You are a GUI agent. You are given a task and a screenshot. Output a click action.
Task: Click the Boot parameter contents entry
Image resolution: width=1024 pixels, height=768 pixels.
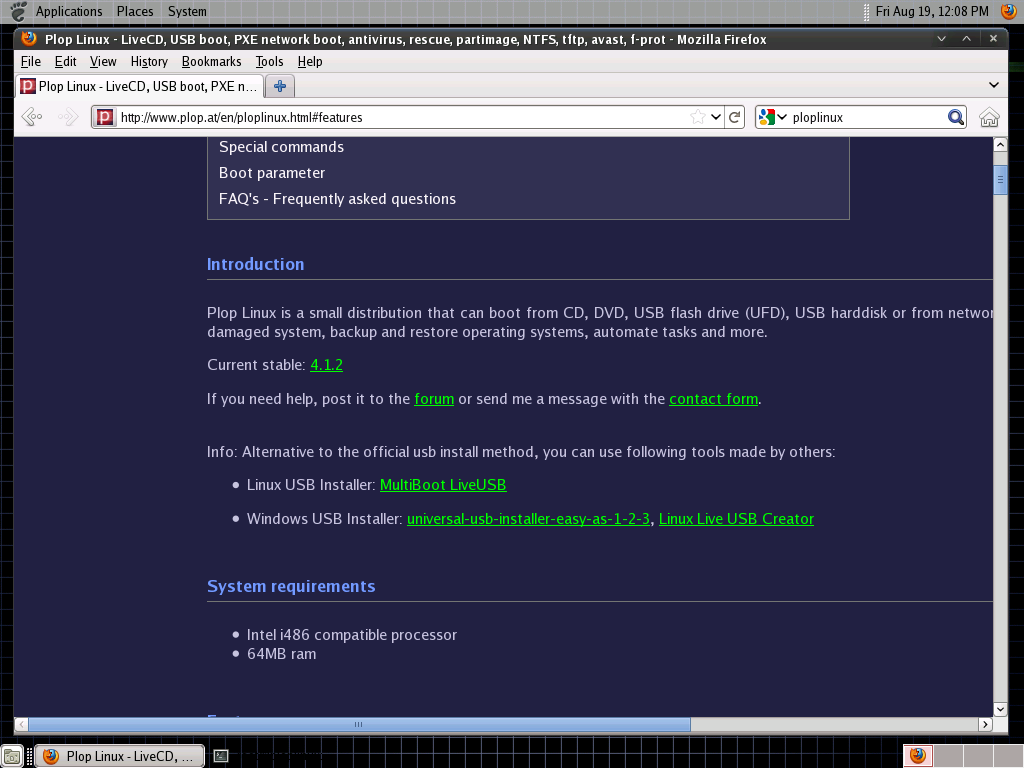272,173
